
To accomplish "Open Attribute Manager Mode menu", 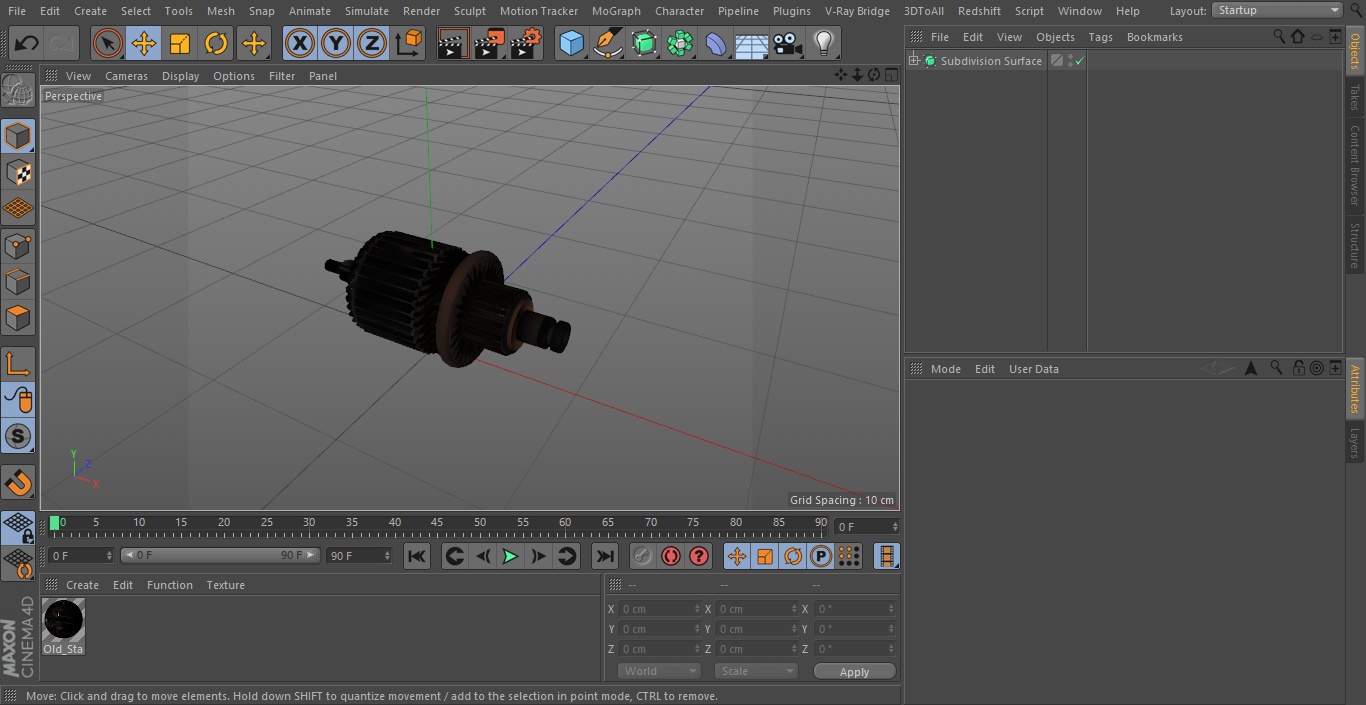I will [945, 369].
